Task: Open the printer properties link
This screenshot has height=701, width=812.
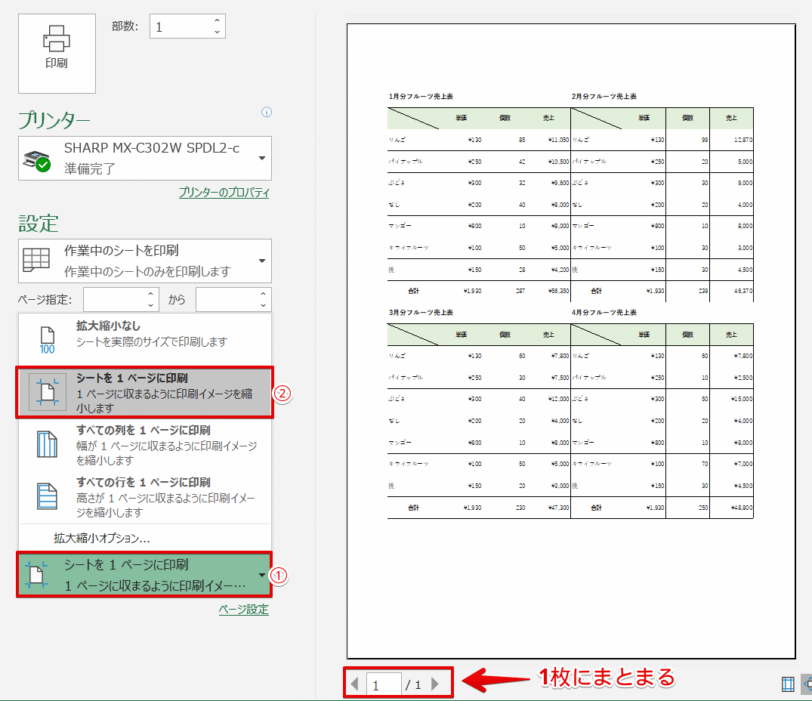Action: 223,192
